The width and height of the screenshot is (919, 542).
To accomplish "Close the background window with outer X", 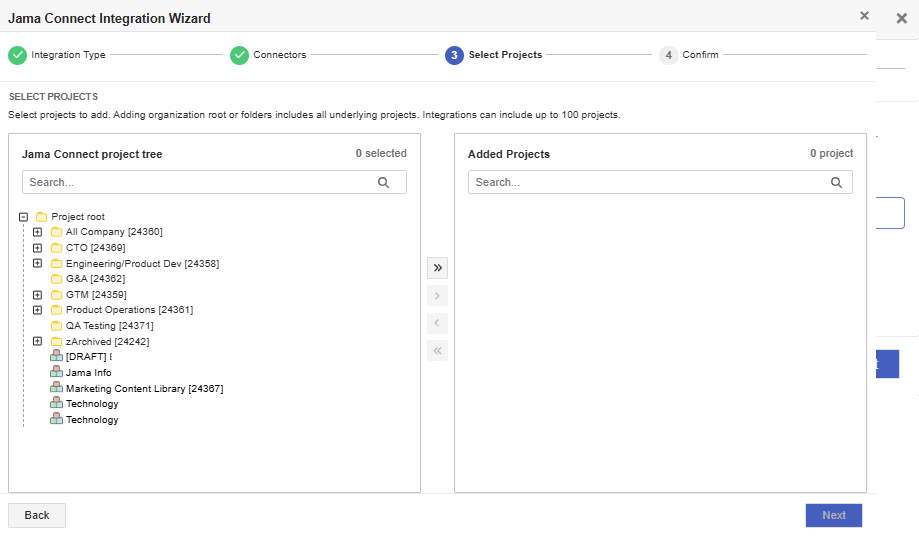I will 901,18.
